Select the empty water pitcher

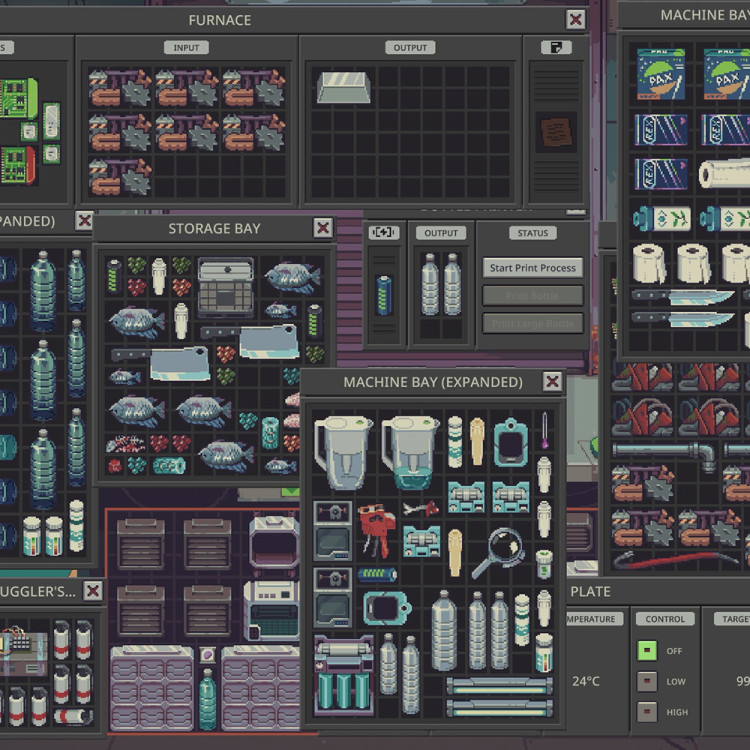343,452
